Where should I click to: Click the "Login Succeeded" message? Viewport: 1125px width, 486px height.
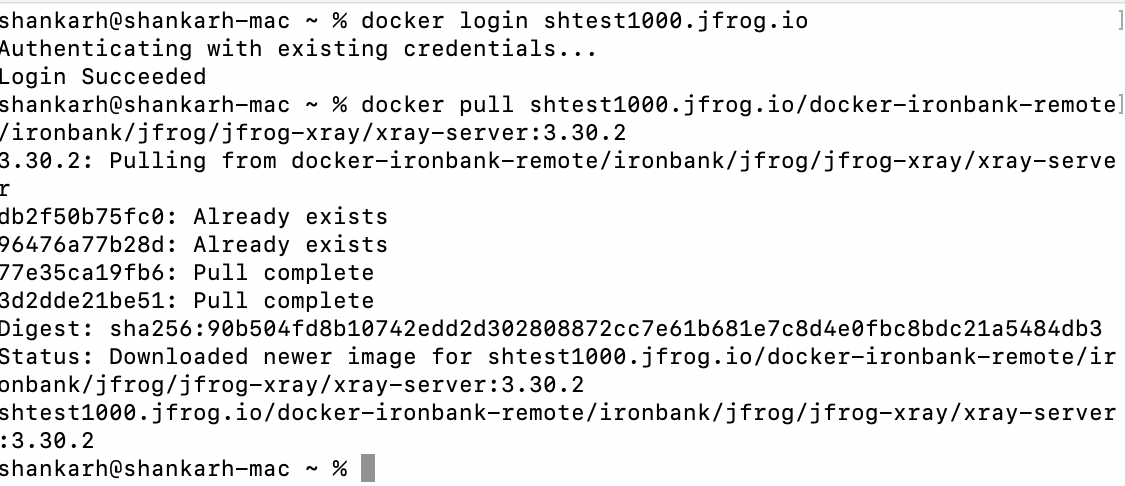click(103, 77)
